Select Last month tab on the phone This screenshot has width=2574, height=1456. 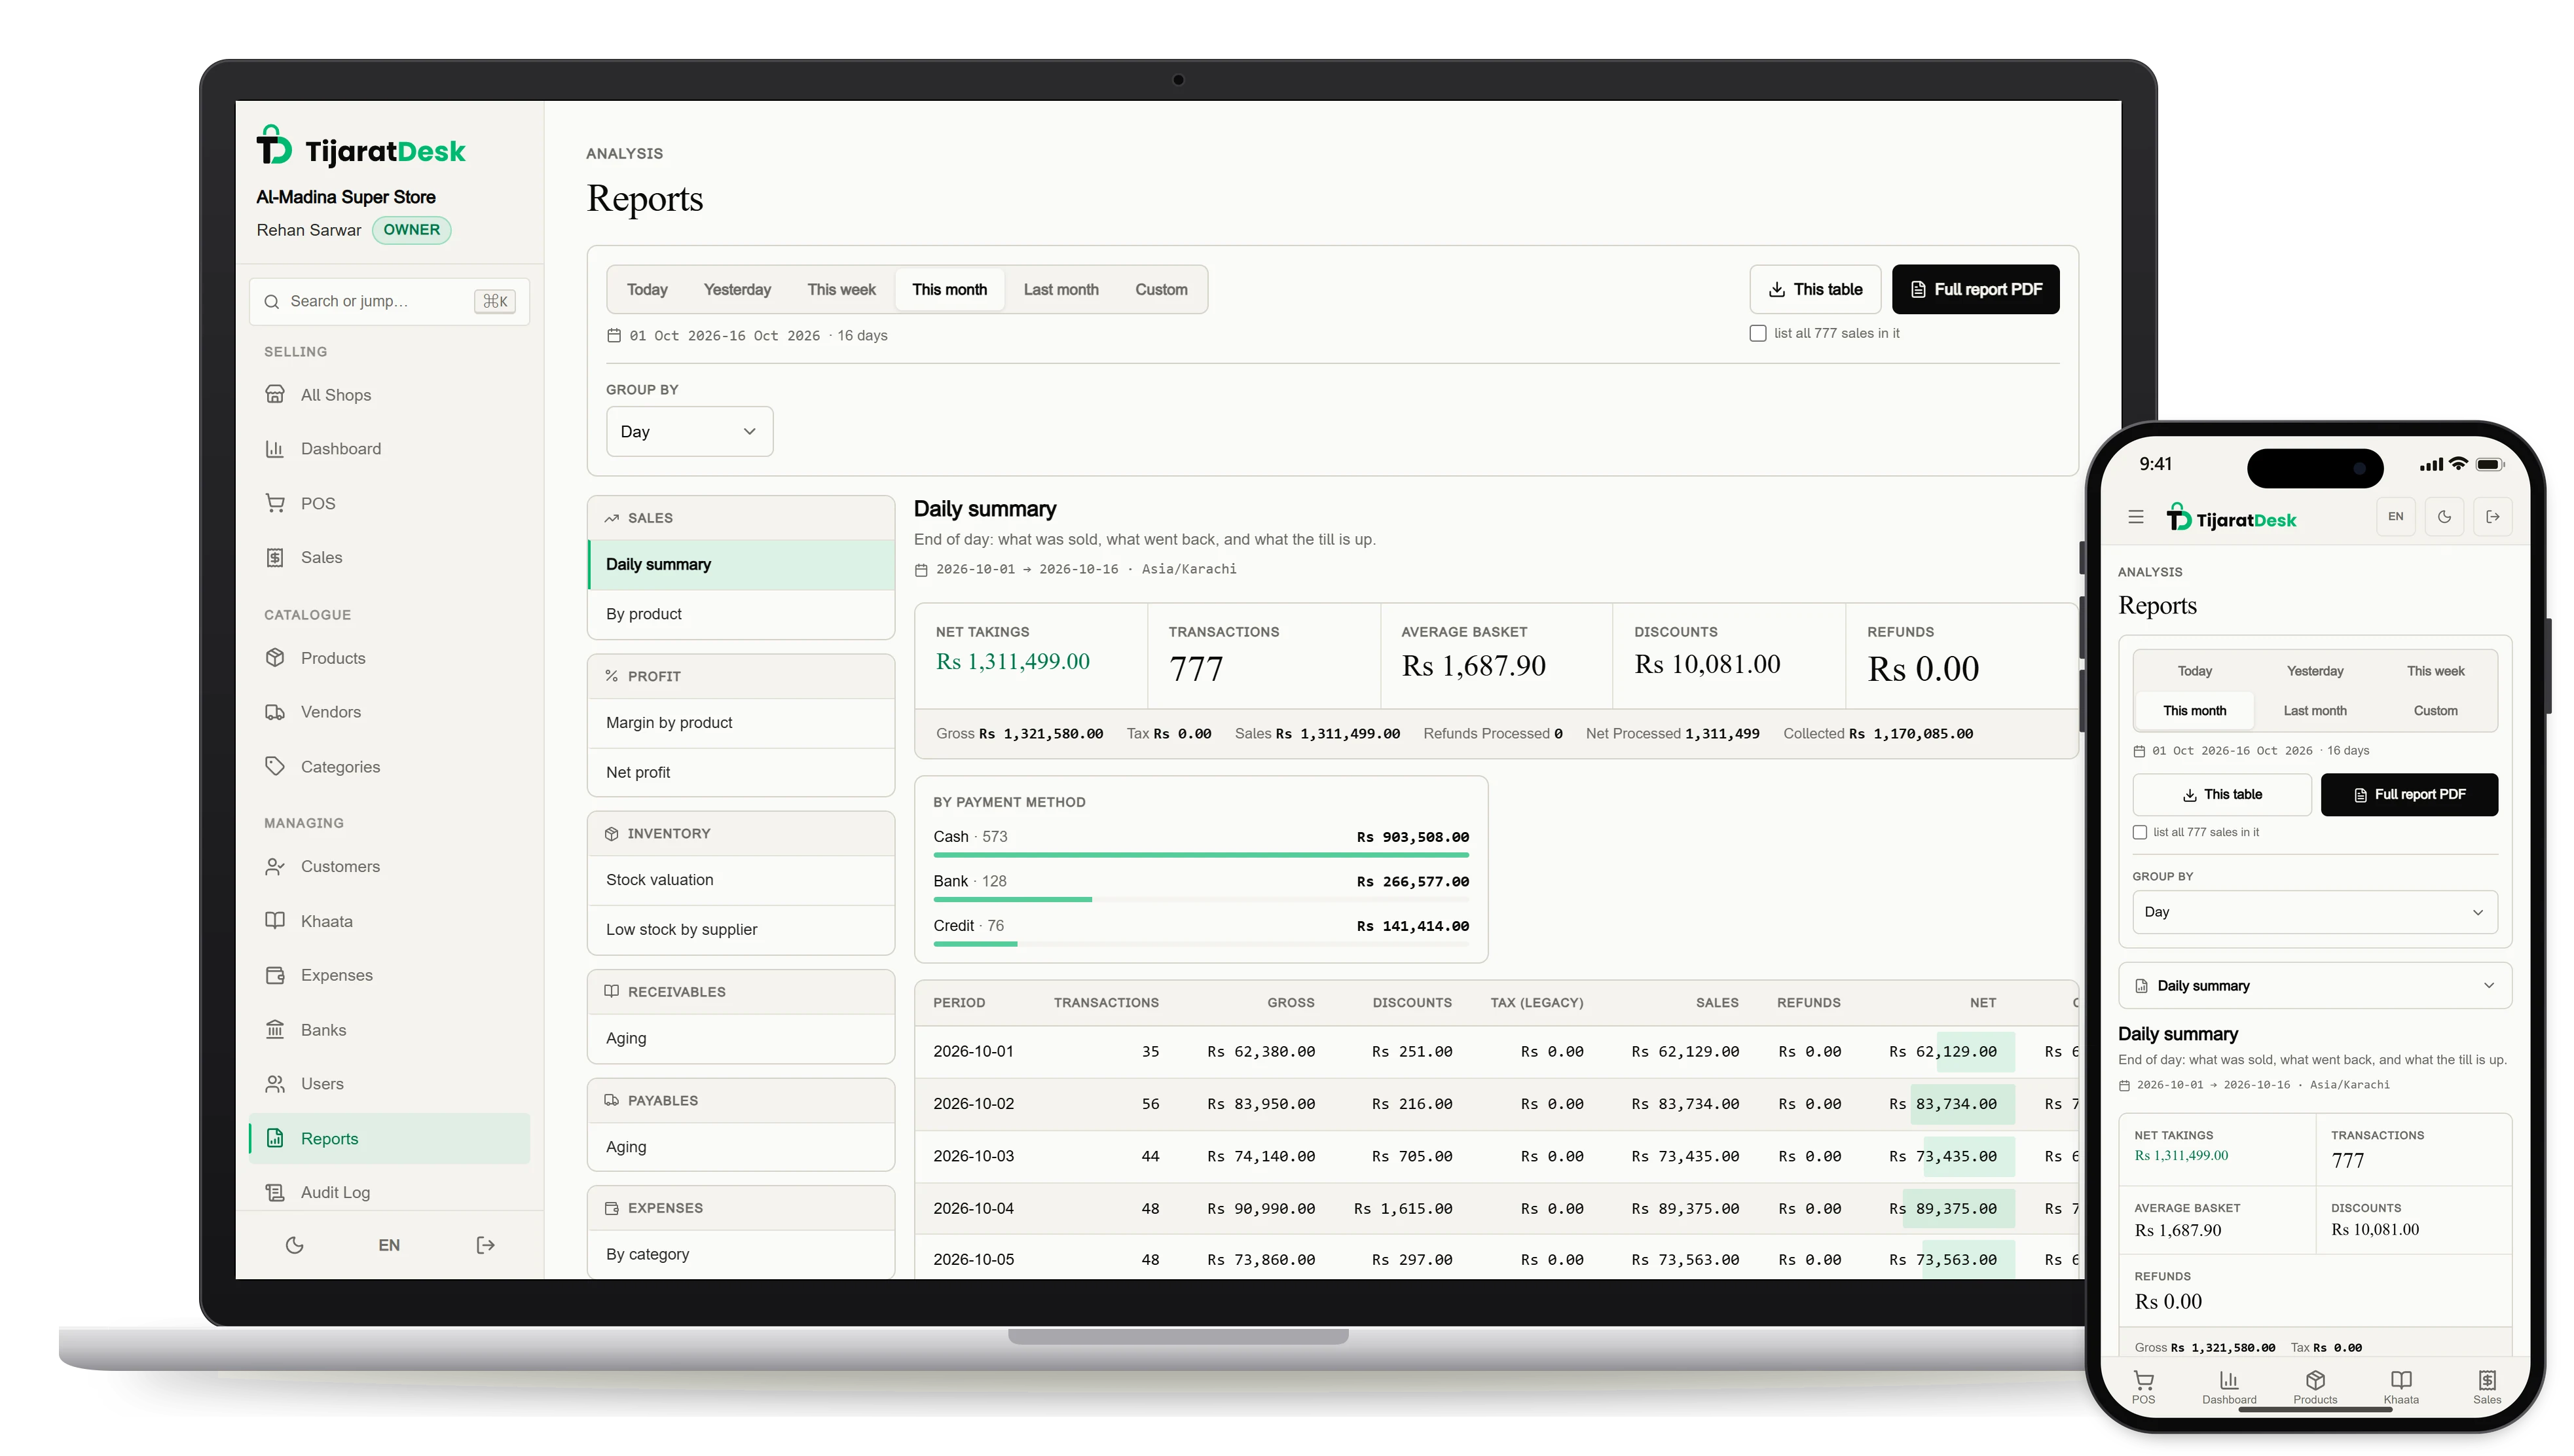coord(2315,711)
